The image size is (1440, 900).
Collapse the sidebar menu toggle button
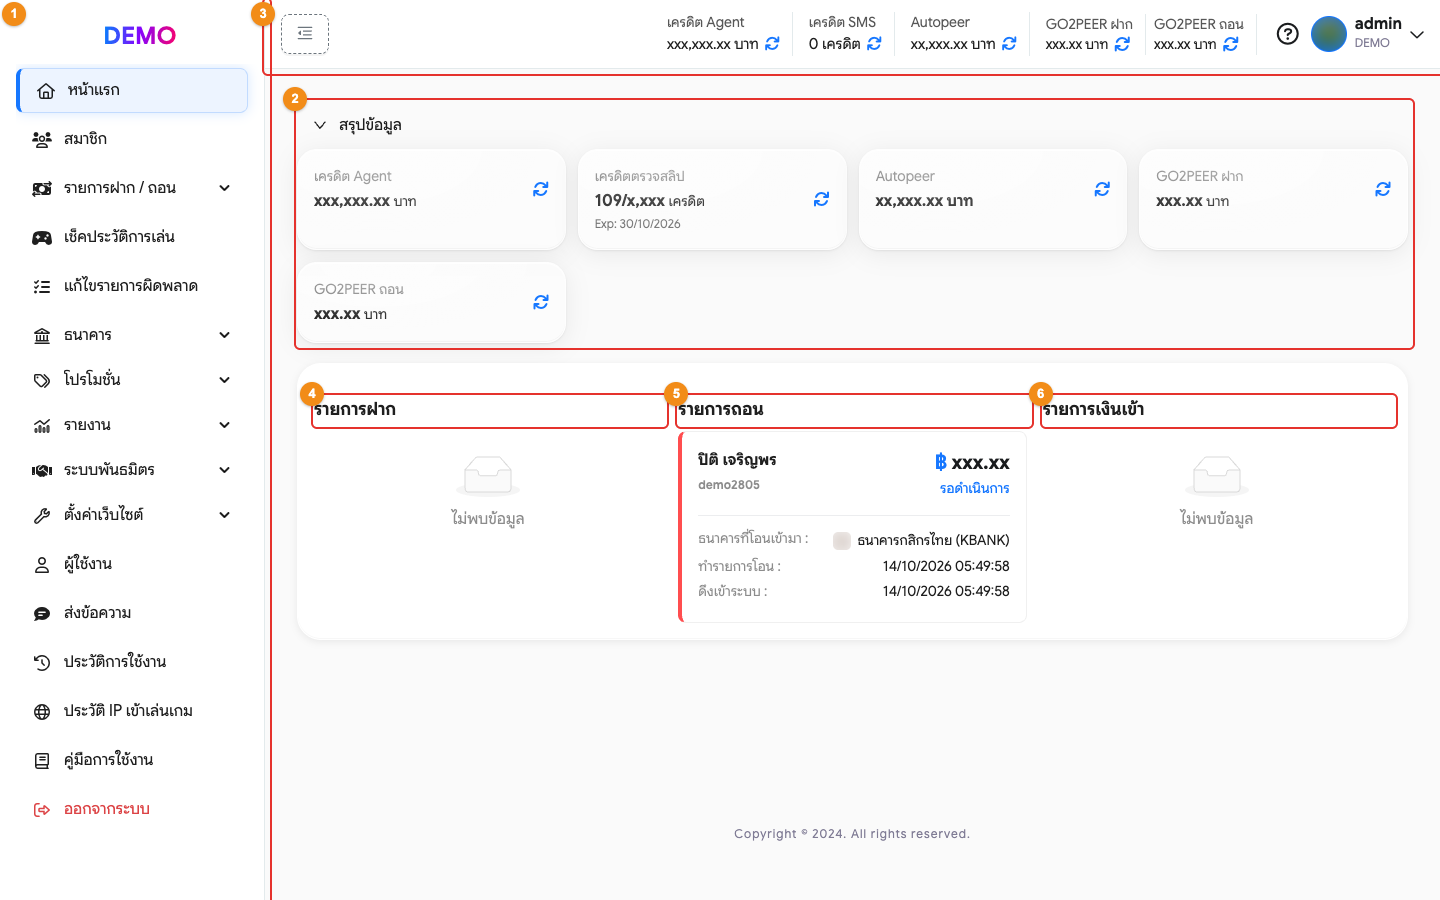(305, 34)
